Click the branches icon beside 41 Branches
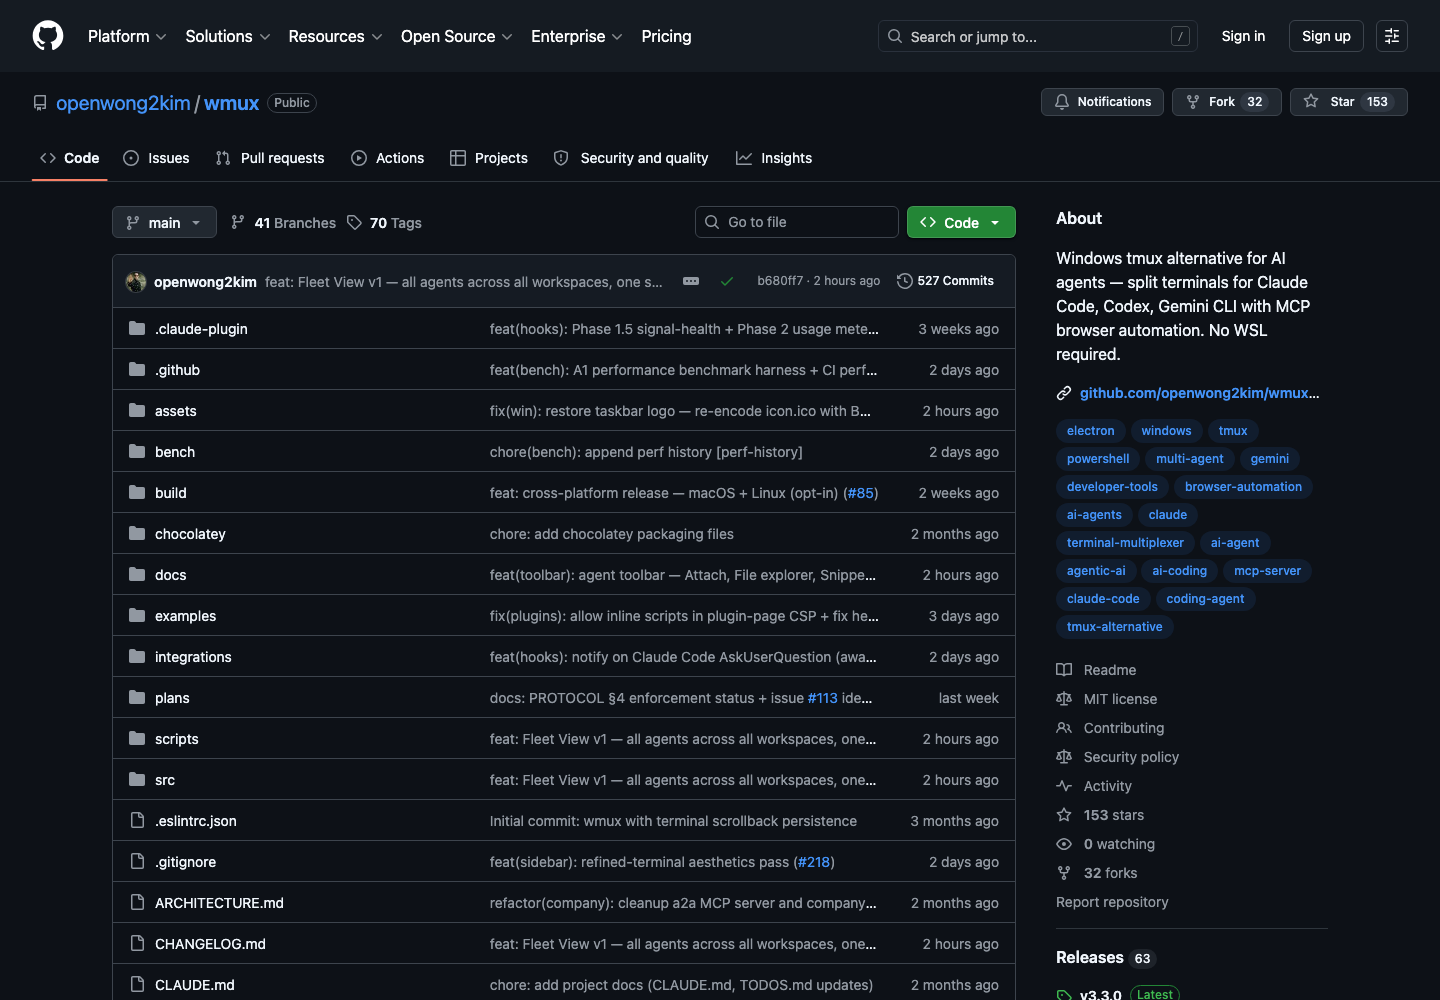Screen dimensions: 1440x1000 (238, 222)
